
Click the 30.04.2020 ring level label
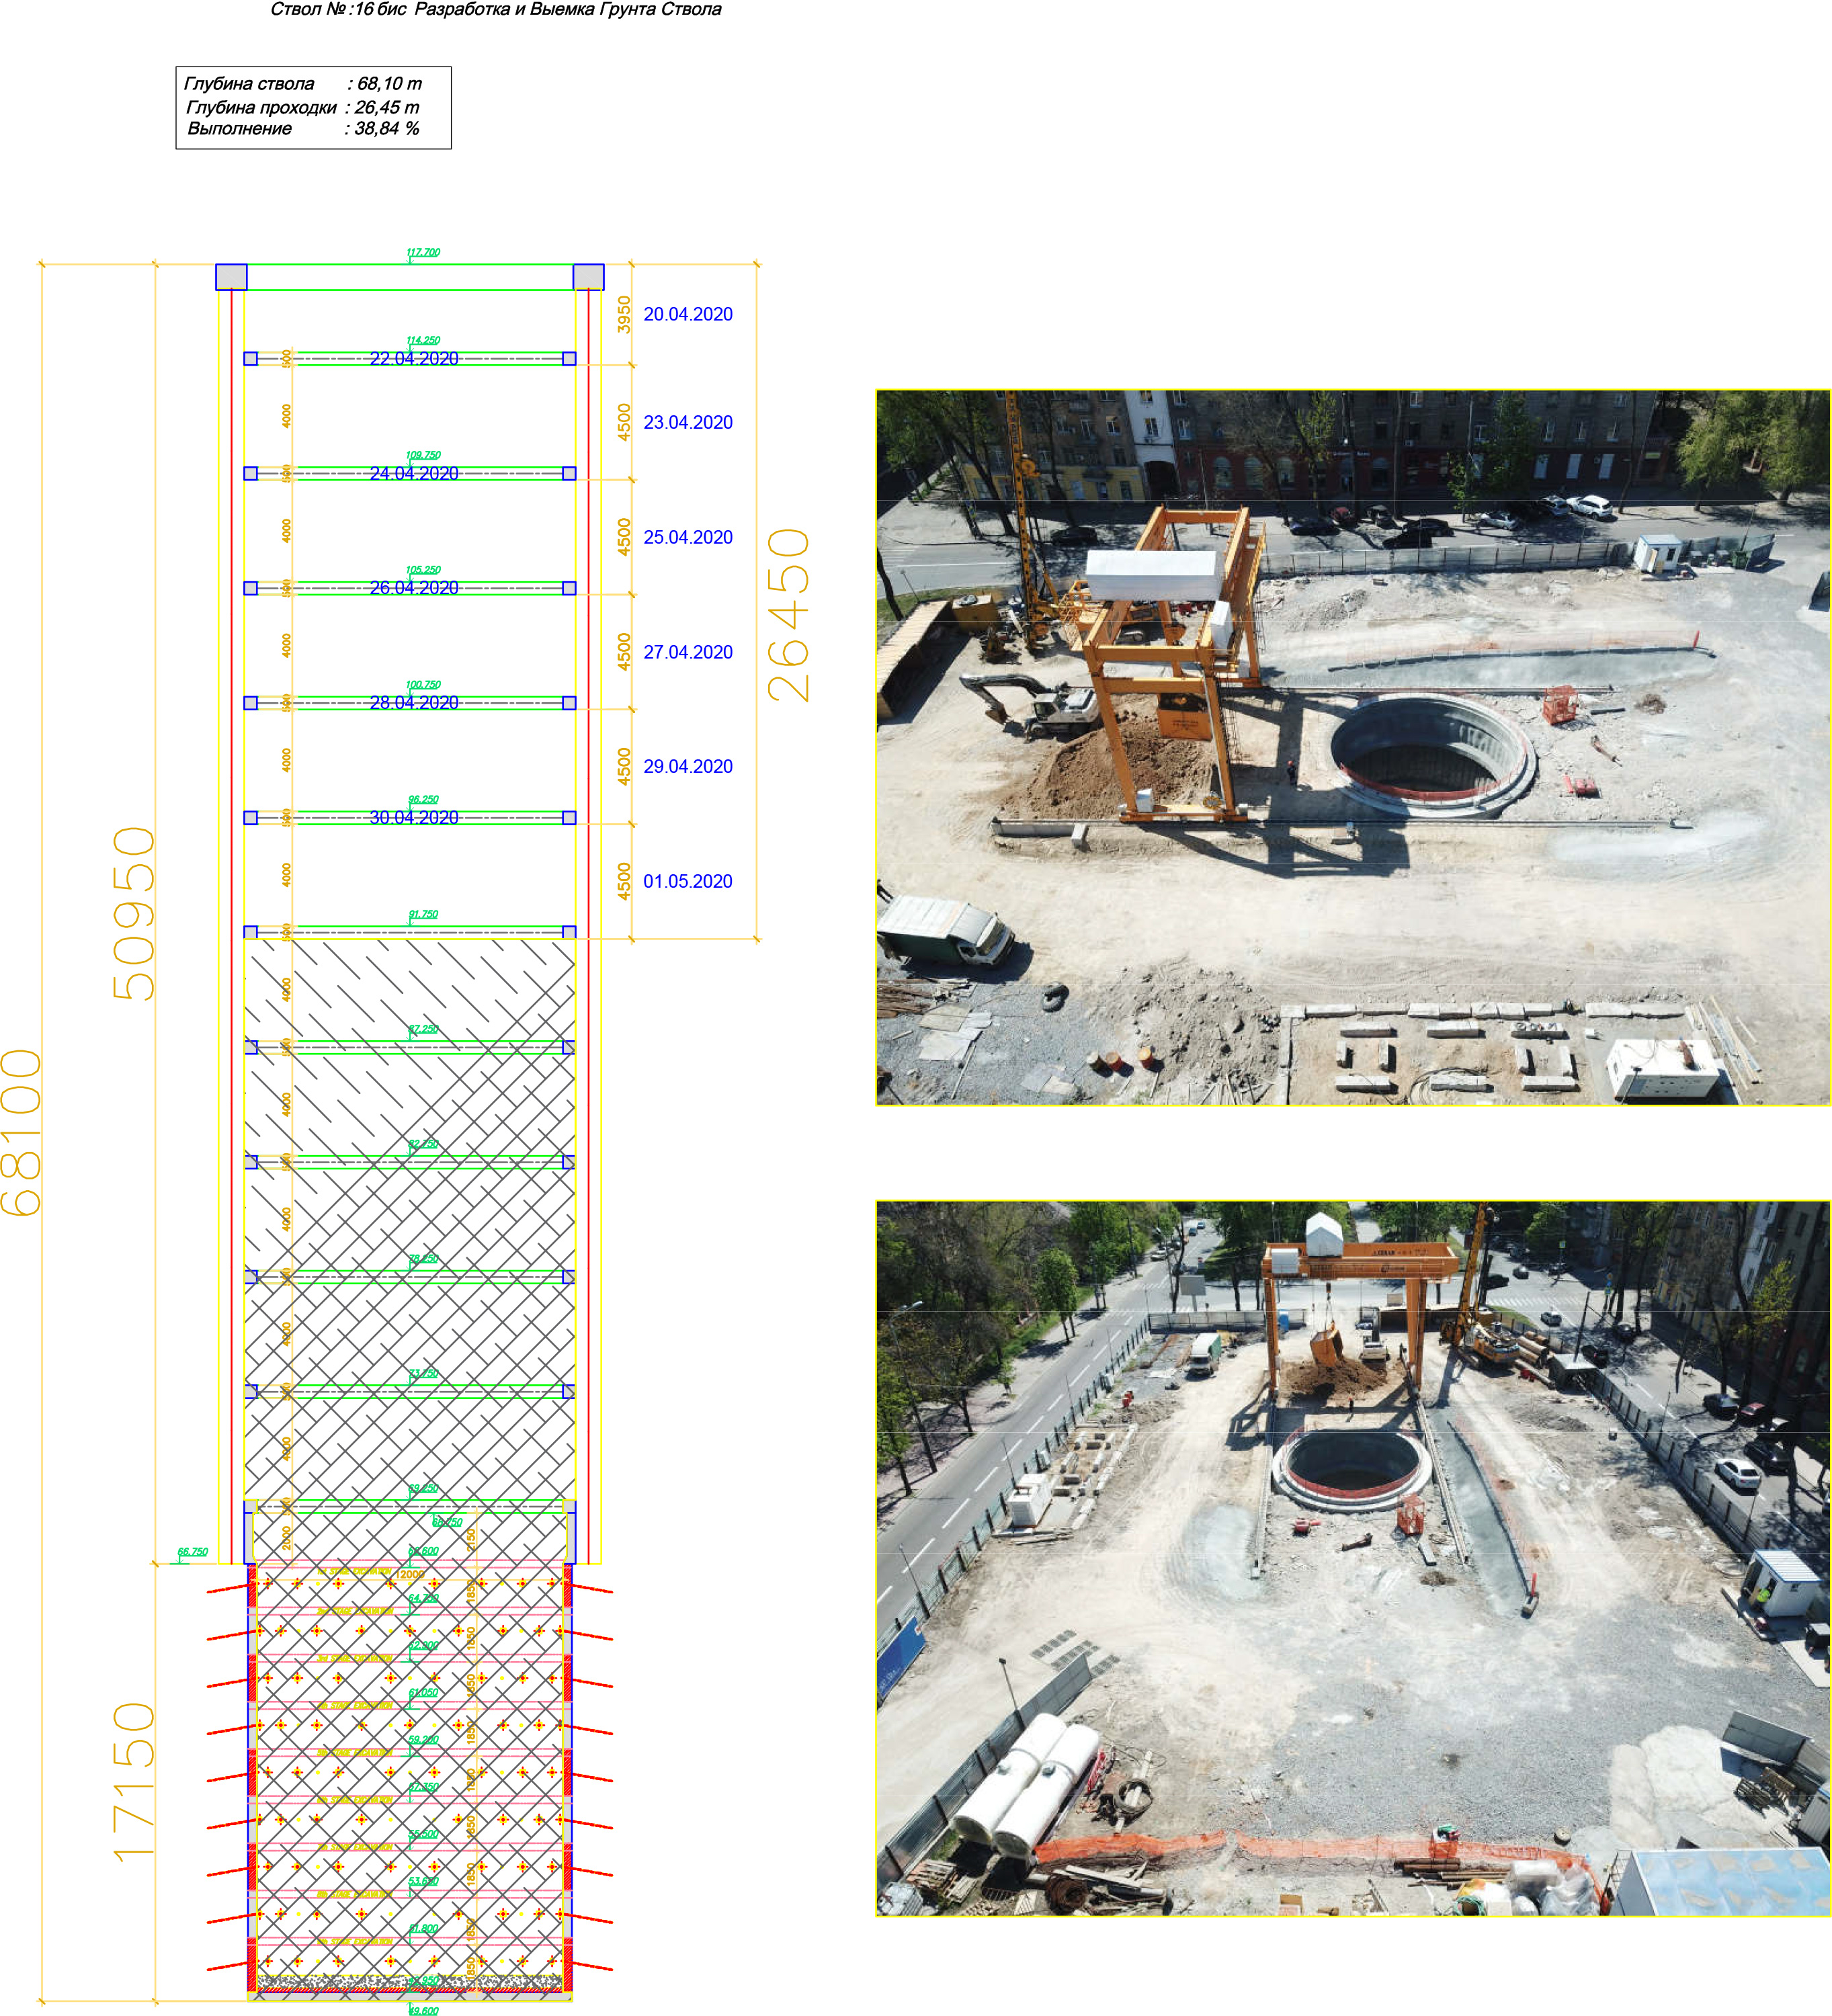(x=414, y=817)
